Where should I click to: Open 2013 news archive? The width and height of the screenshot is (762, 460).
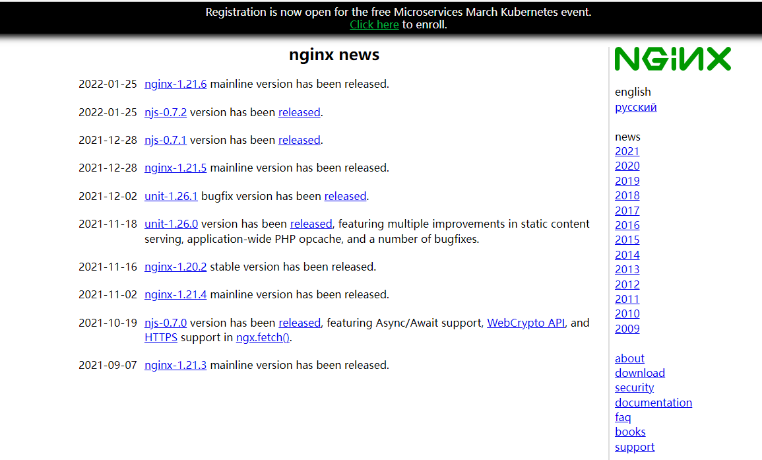pos(627,270)
